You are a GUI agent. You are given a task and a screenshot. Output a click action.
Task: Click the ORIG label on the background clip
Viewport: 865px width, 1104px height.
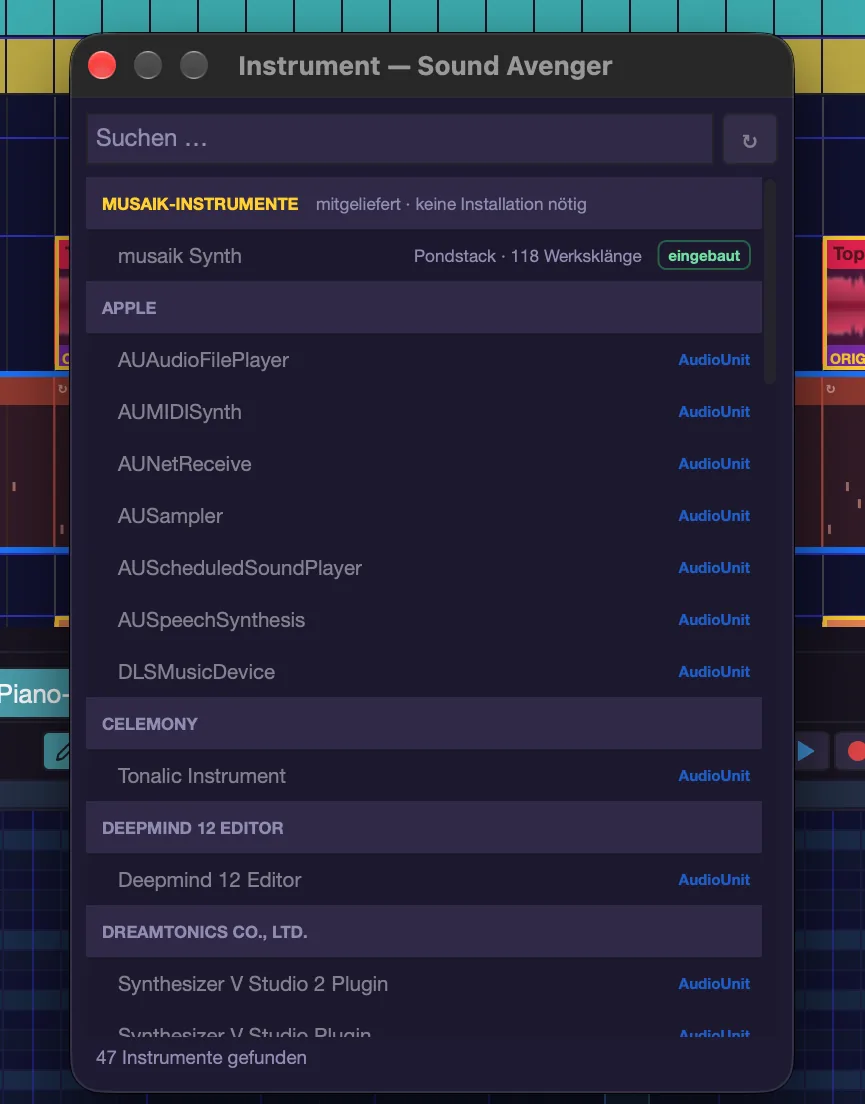(x=847, y=358)
